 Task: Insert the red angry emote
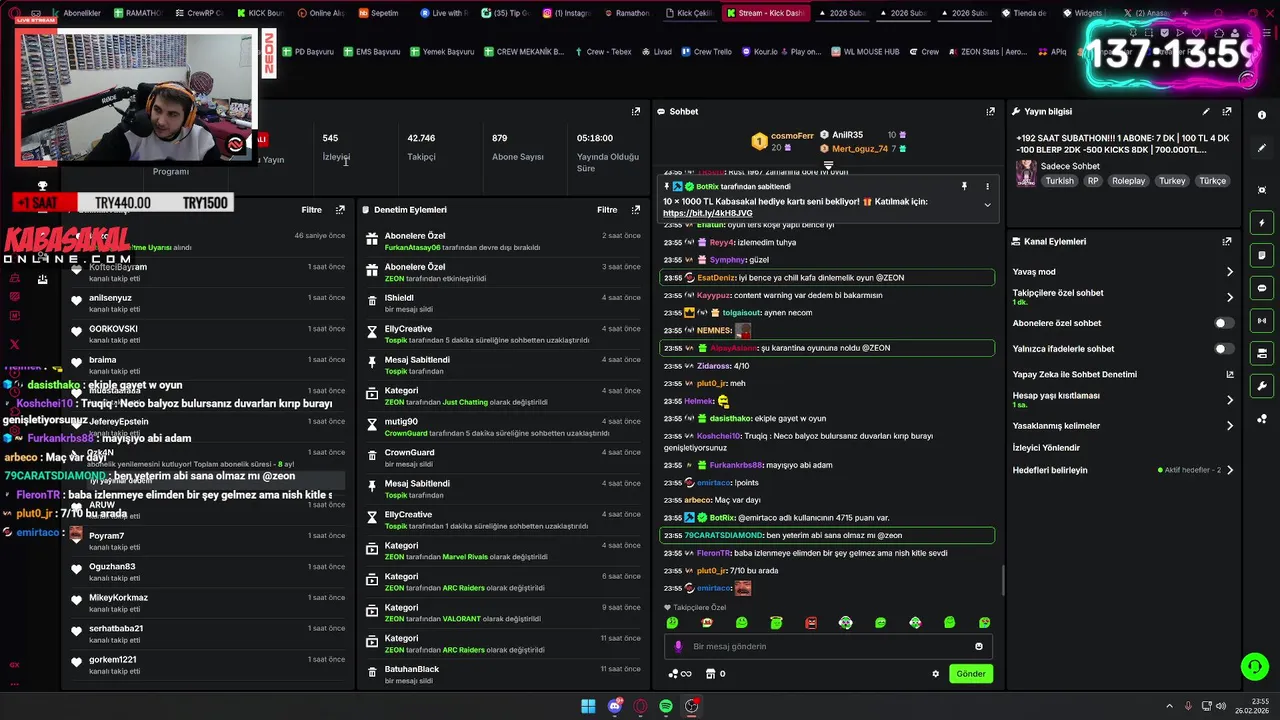[811, 623]
